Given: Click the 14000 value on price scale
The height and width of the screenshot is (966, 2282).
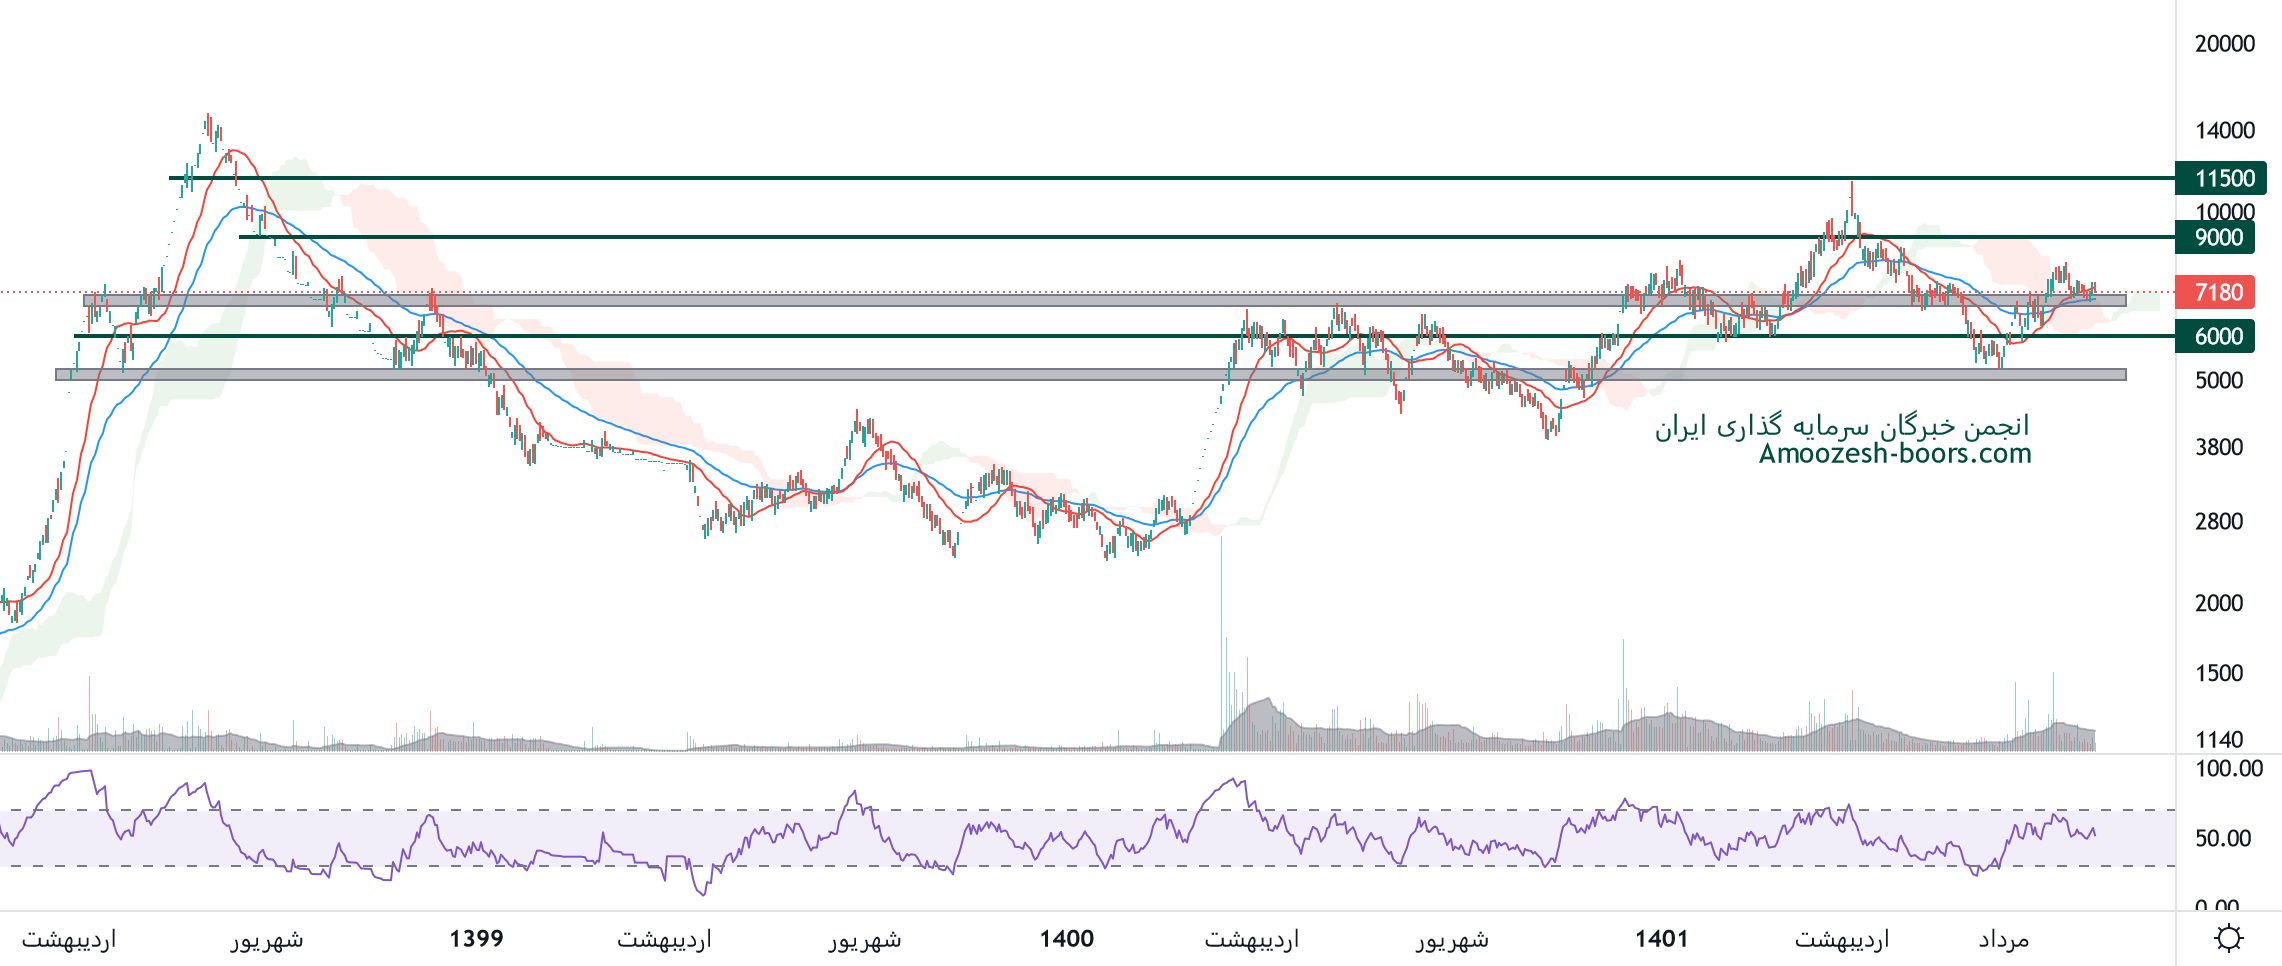Looking at the screenshot, I should tap(2224, 130).
